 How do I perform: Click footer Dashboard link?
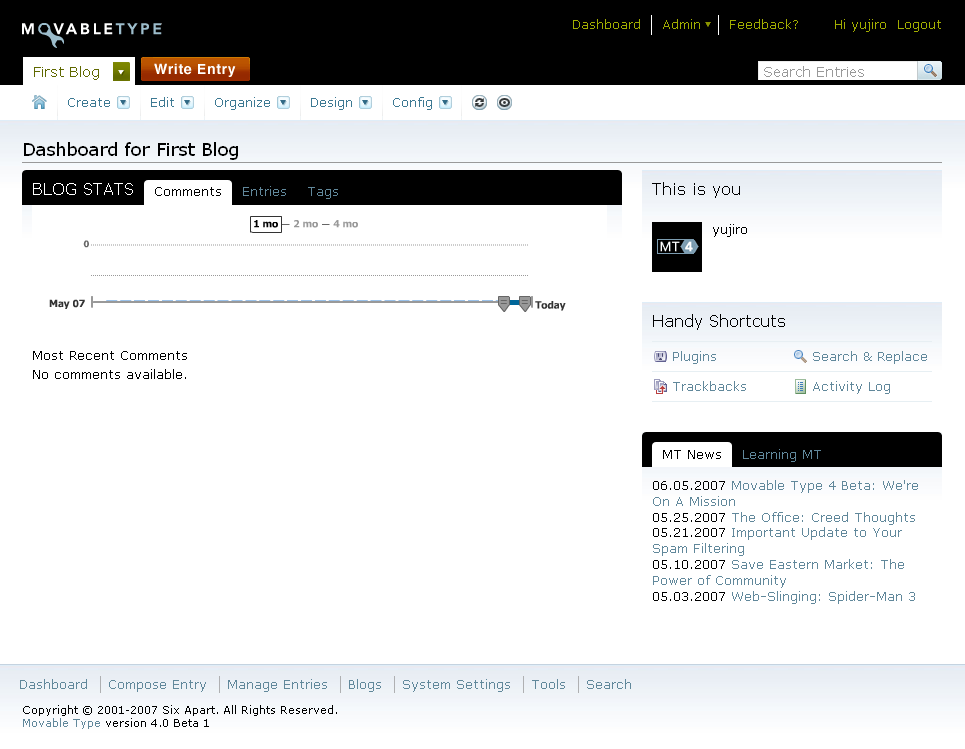pos(54,684)
